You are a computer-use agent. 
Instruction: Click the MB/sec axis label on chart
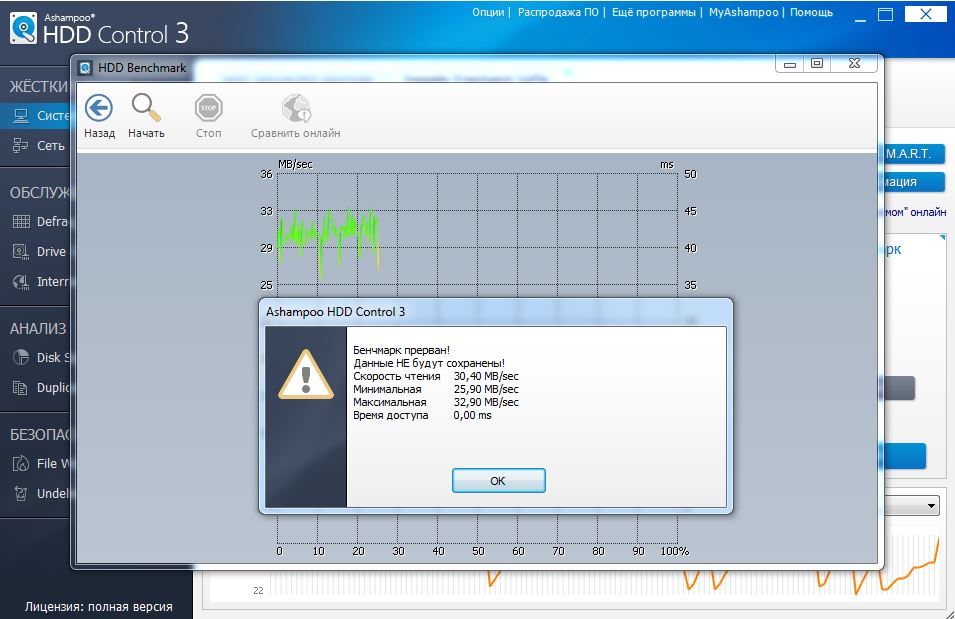(x=295, y=164)
